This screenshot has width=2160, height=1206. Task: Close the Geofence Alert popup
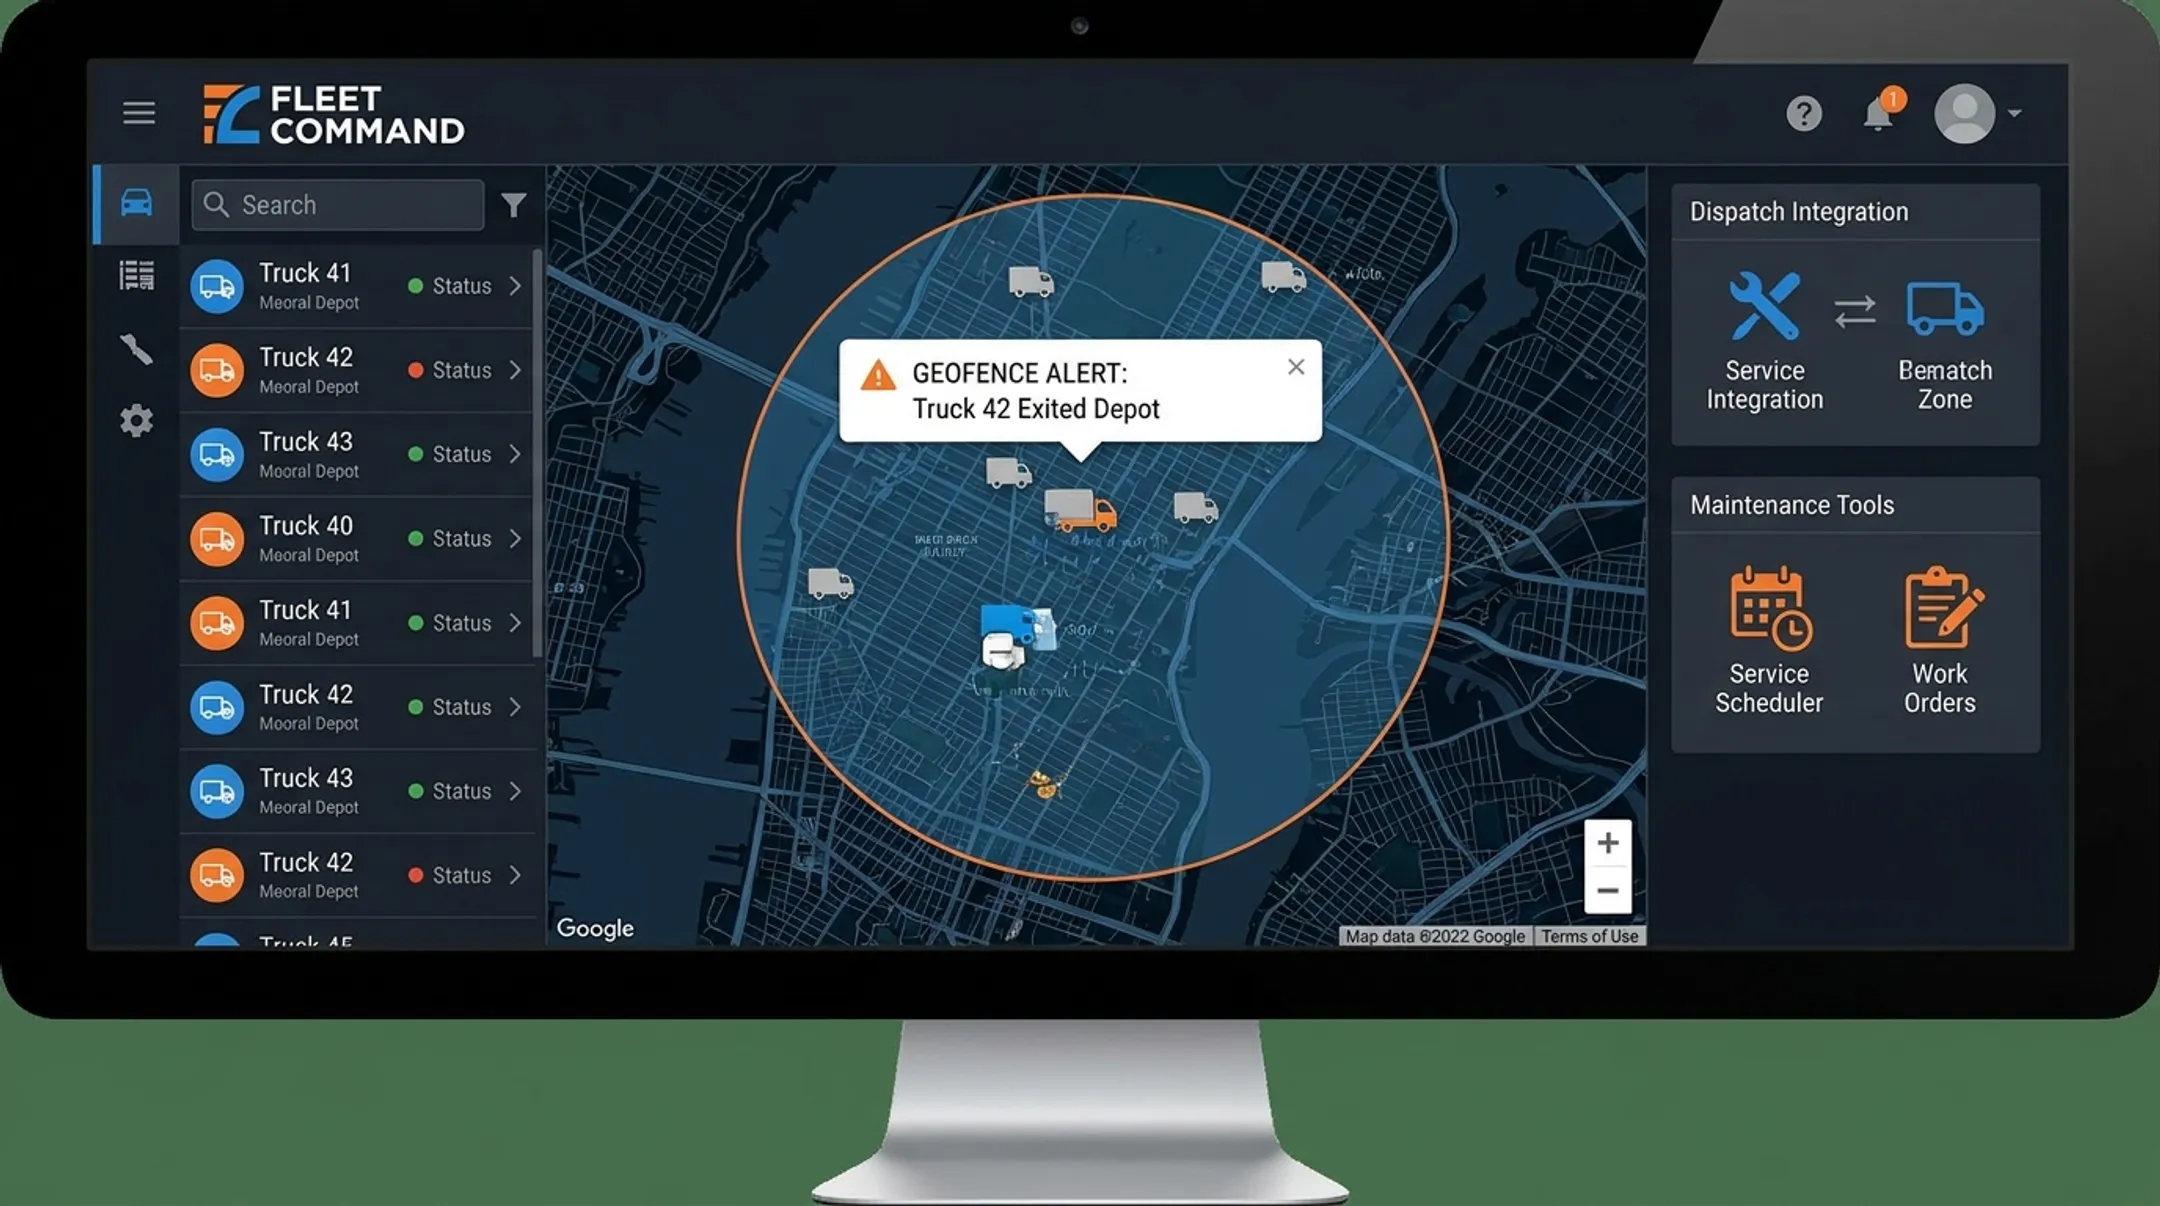point(1296,367)
